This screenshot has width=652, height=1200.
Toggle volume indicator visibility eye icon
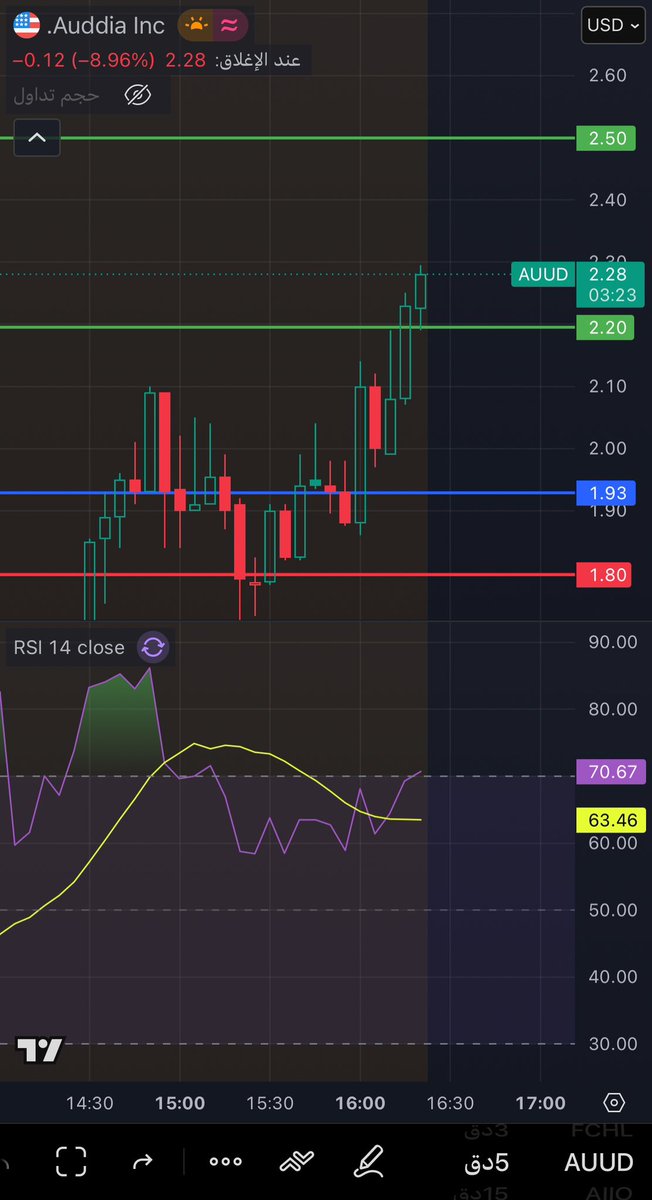click(x=138, y=95)
